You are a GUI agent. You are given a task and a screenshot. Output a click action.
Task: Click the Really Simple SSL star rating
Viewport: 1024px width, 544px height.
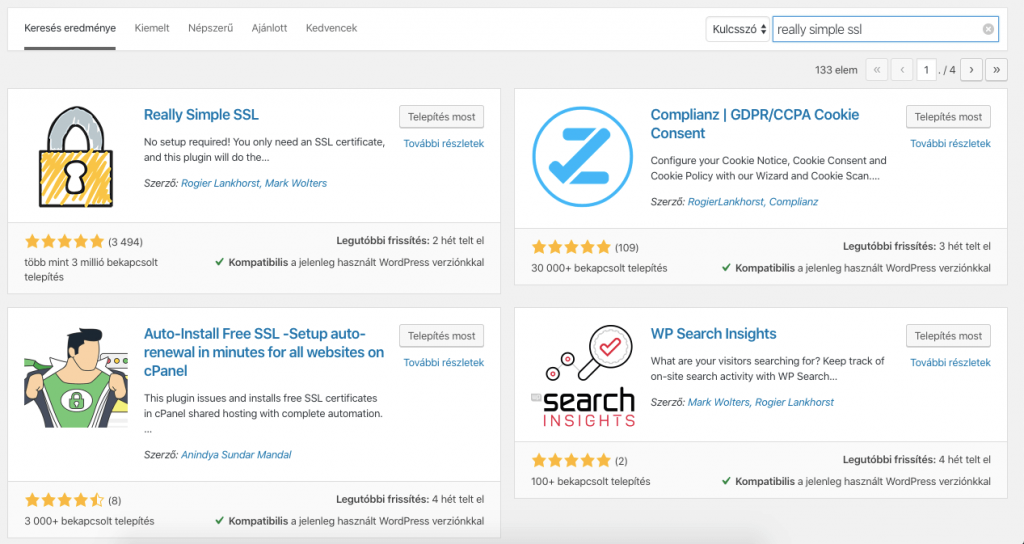[64, 242]
